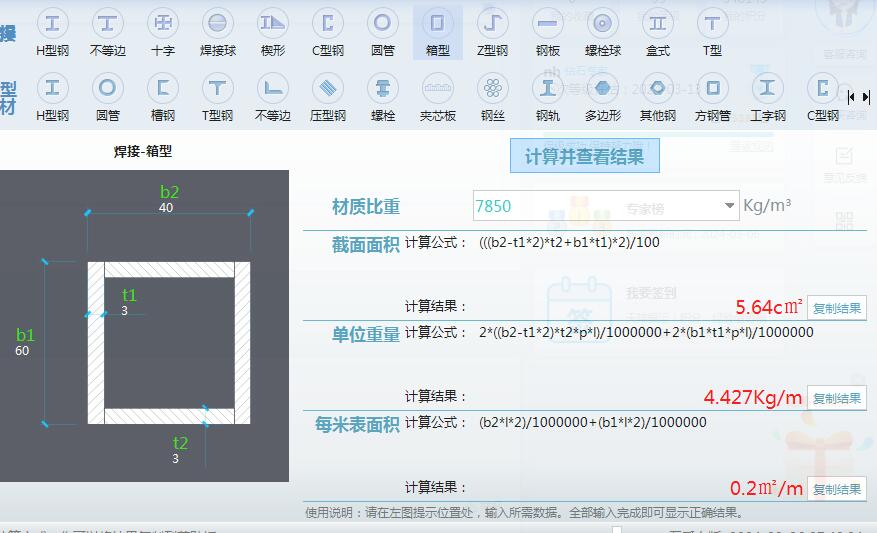Select the 方钢管 square tube icon
Image resolution: width=877 pixels, height=533 pixels.
[713, 97]
